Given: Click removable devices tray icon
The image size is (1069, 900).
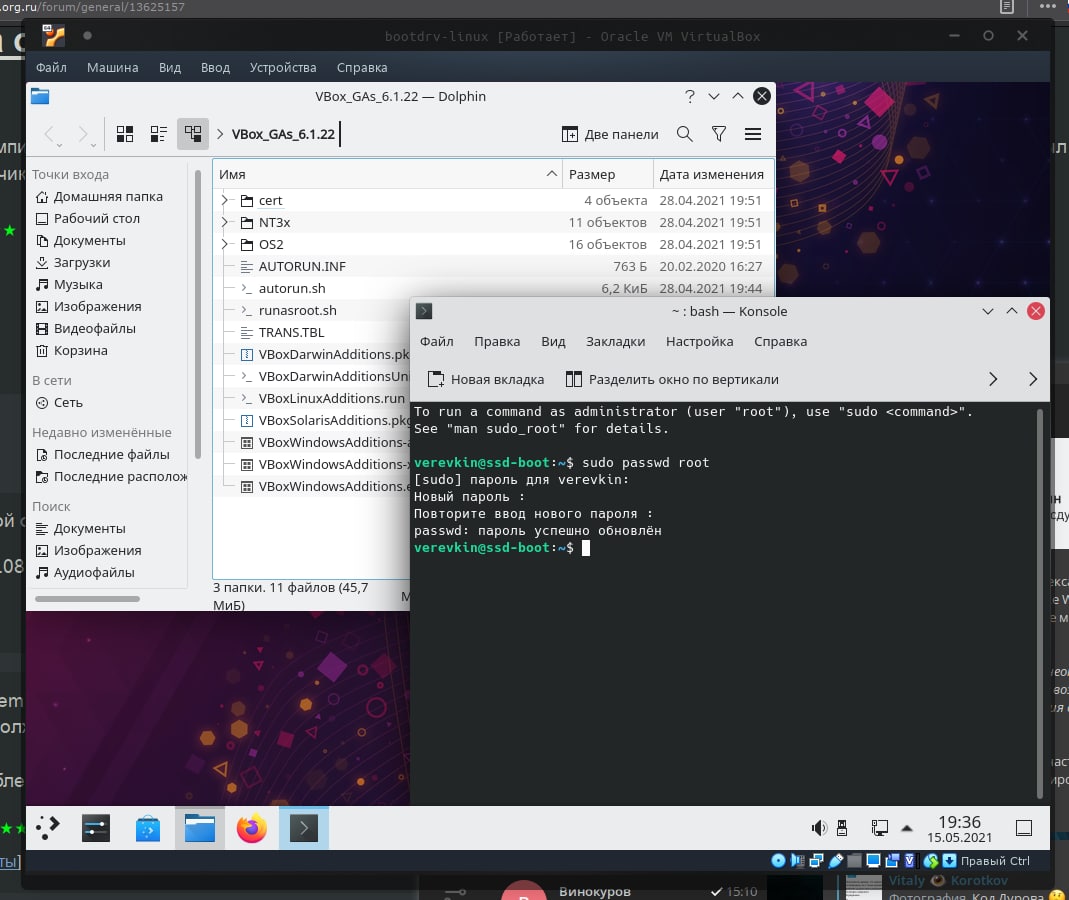Looking at the screenshot, I should tap(842, 828).
